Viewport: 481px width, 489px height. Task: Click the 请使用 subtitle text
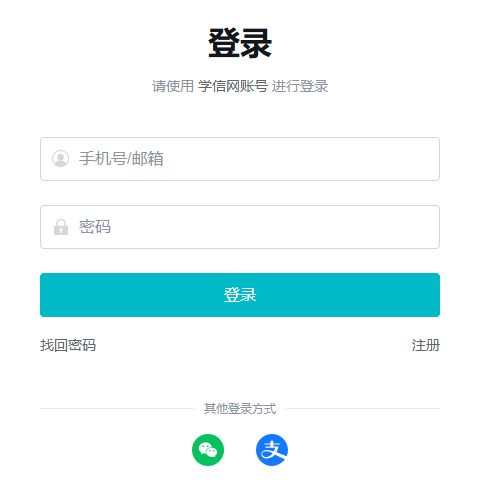point(173,86)
